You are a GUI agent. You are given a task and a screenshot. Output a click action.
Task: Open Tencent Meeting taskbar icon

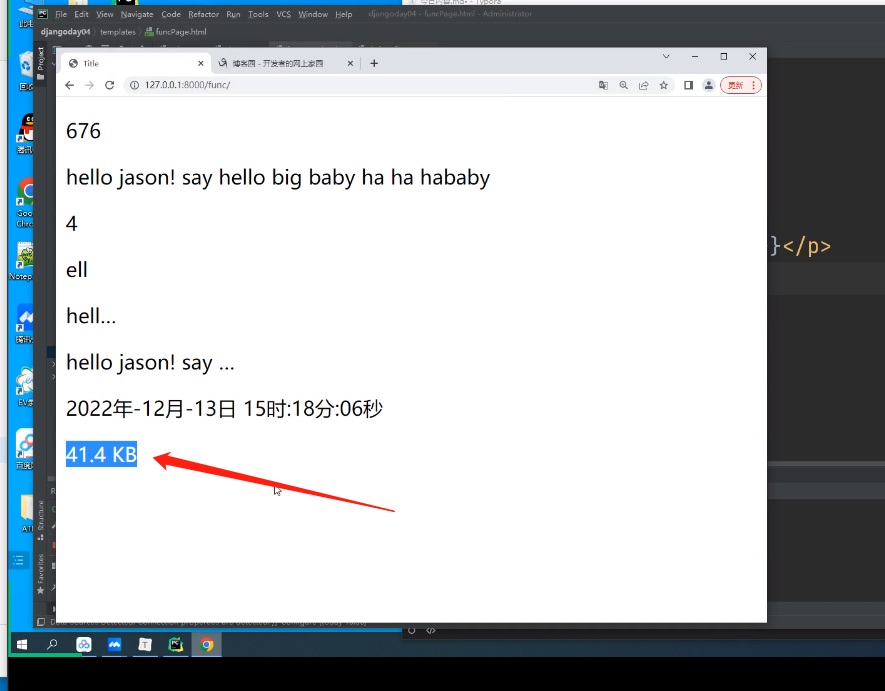click(x=115, y=645)
